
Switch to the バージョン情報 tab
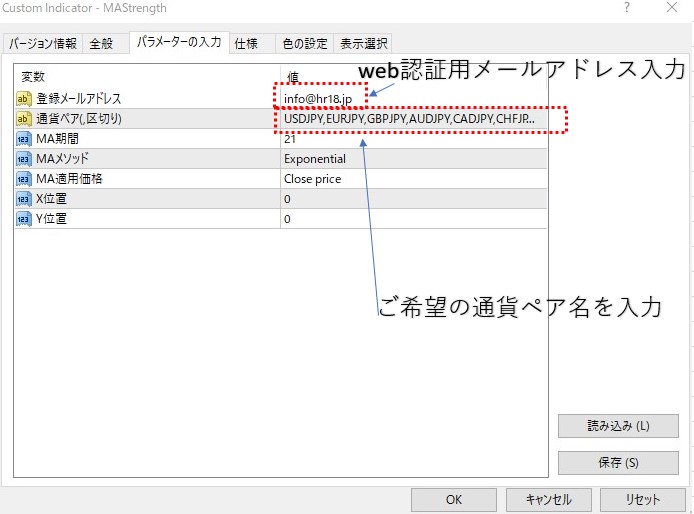(x=43, y=43)
